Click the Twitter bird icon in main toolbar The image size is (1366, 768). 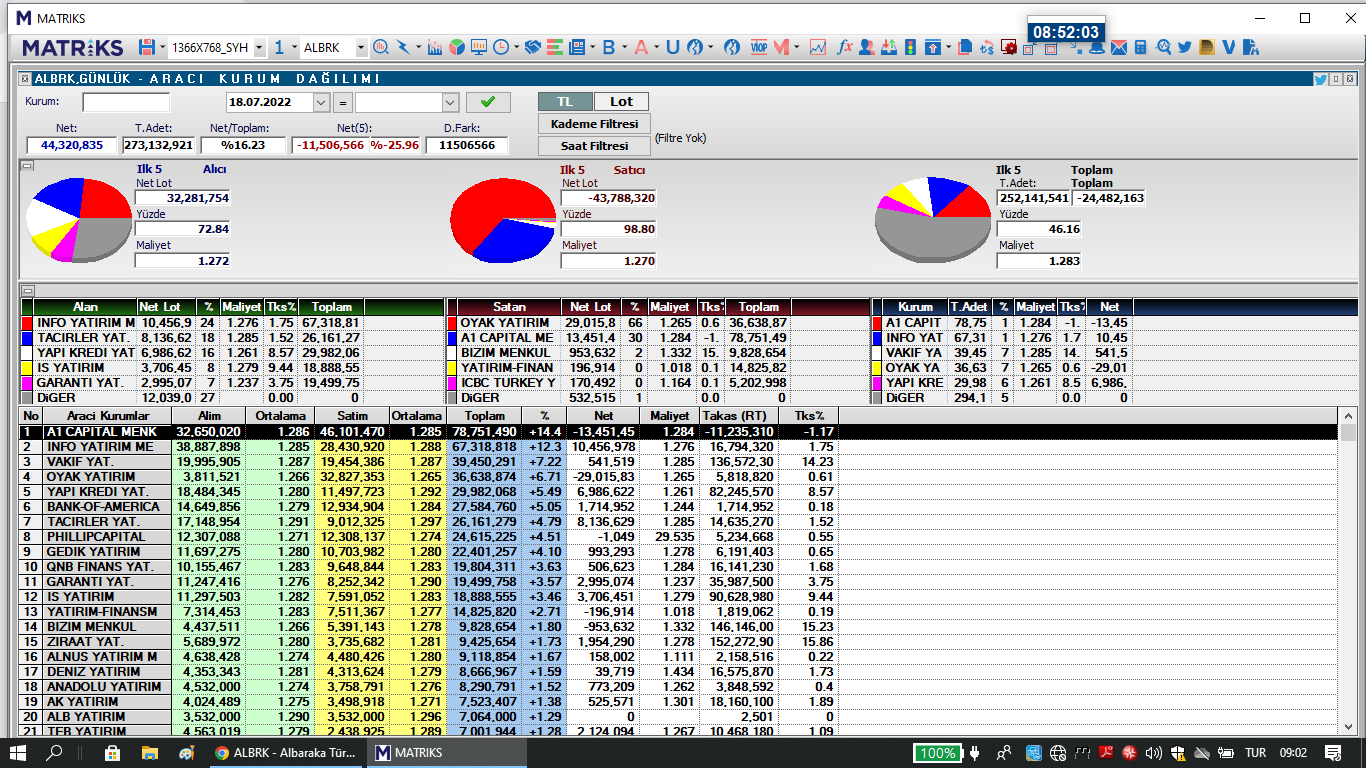[x=1185, y=47]
